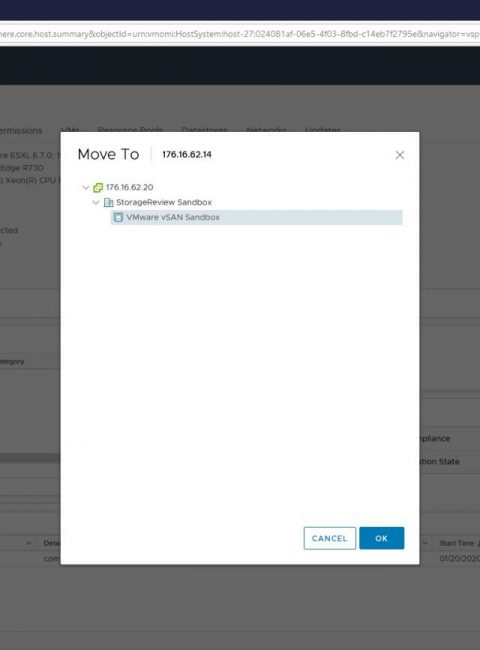Viewport: 480px width, 650px height.
Task: Click the vCenter icon beside 176.16.62.20
Action: click(x=98, y=187)
